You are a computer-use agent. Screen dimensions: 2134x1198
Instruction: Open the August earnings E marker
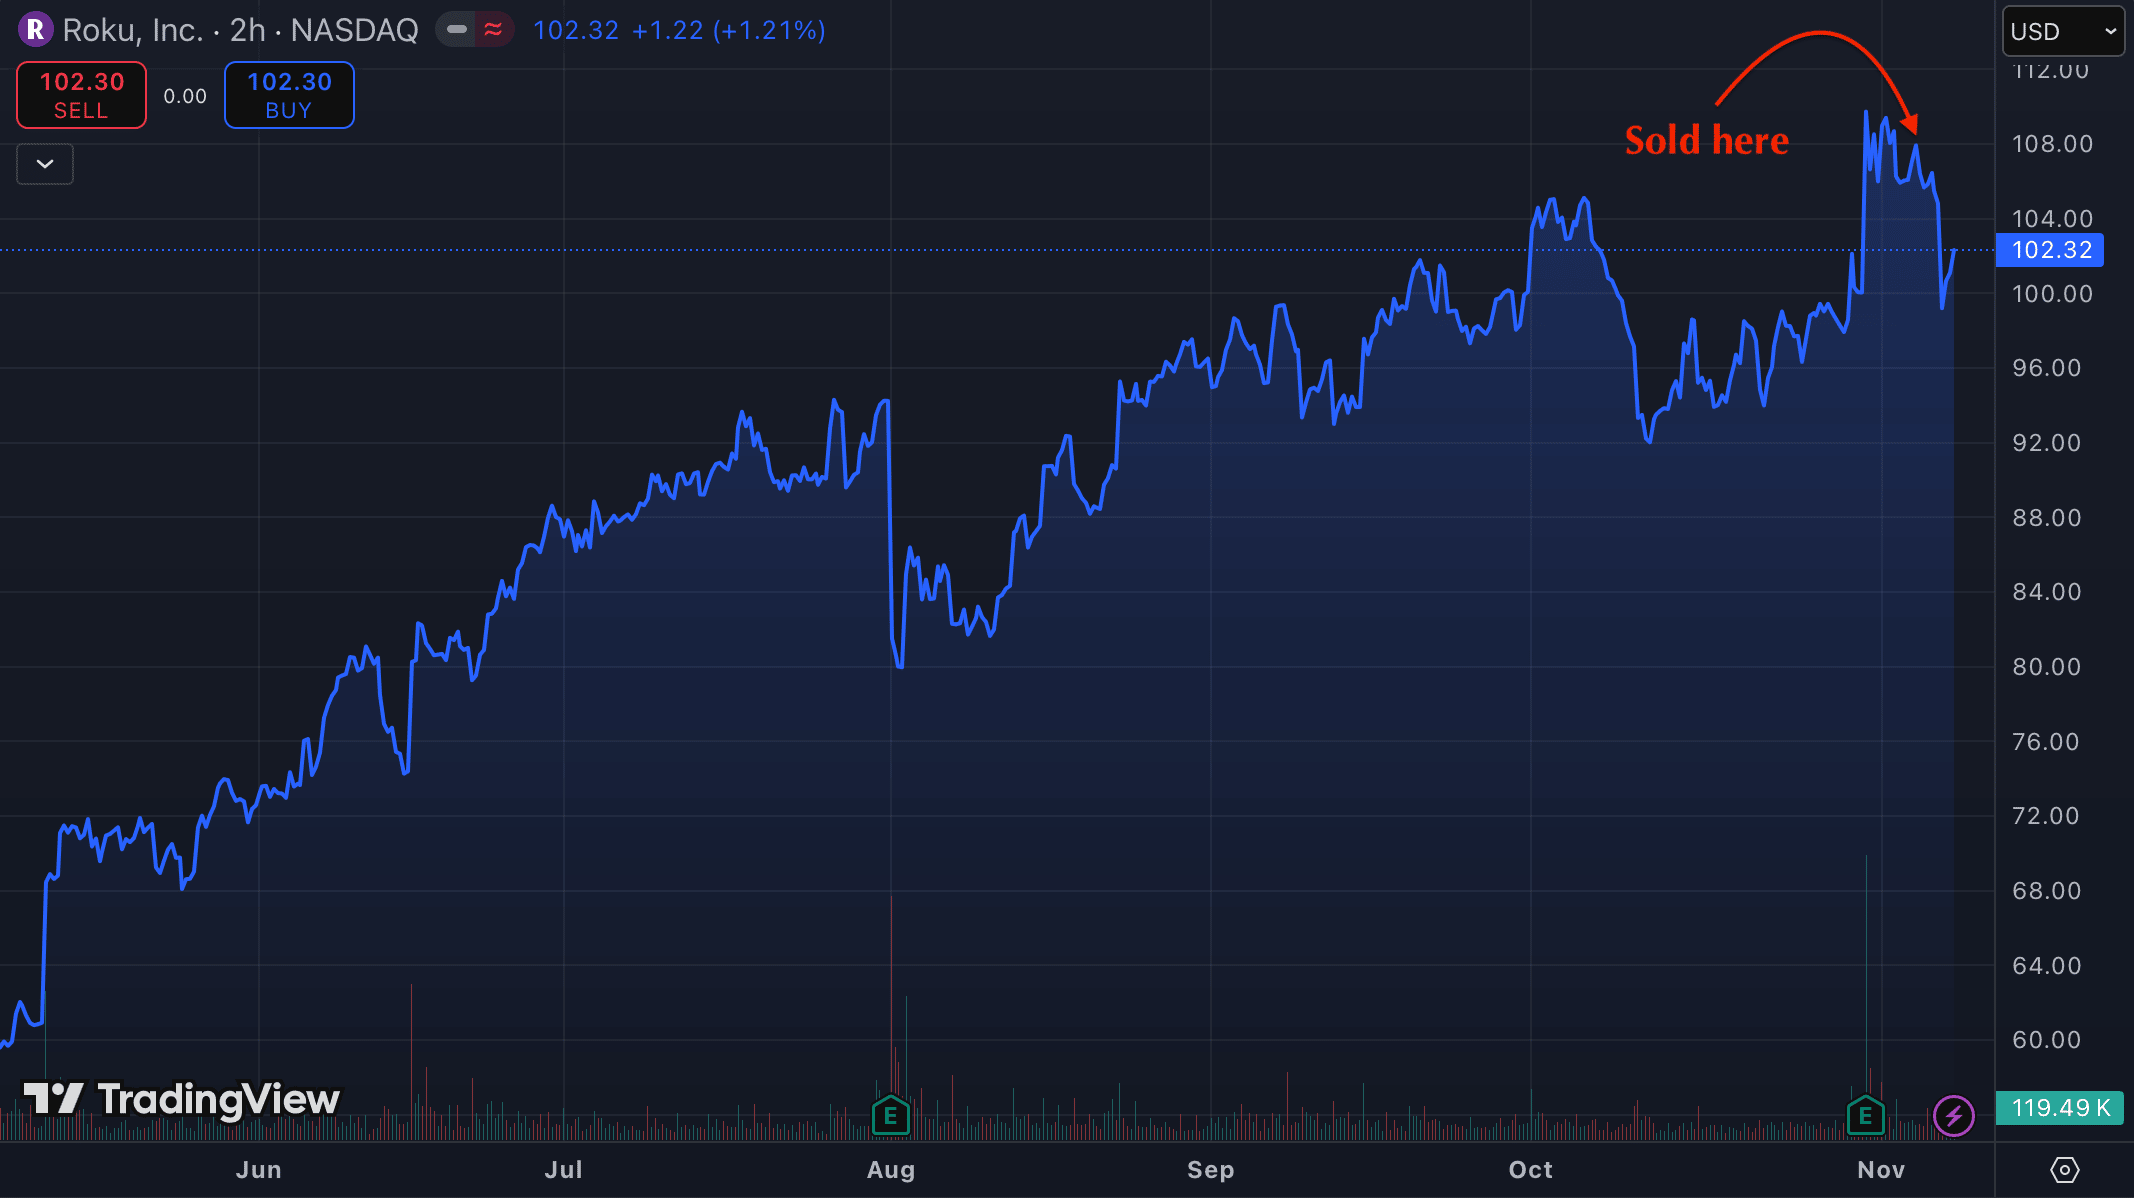(x=890, y=1115)
